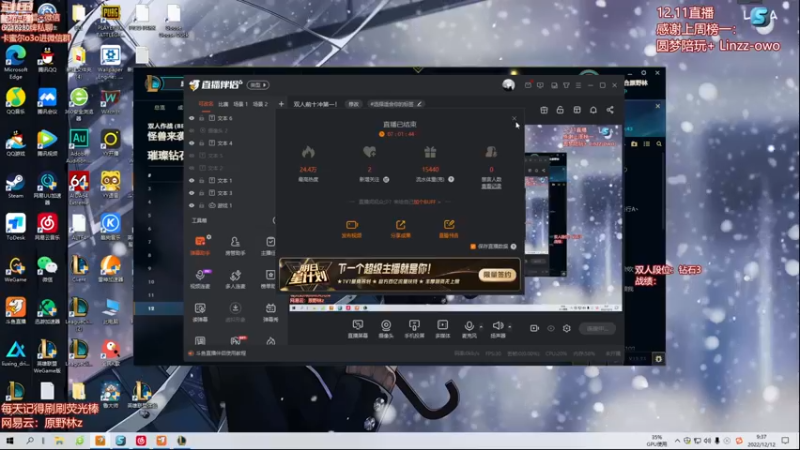Image resolution: width=800 pixels, height=450 pixels.
Task: Toggle the lock on the 文本 6 layer
Action: coord(202,118)
